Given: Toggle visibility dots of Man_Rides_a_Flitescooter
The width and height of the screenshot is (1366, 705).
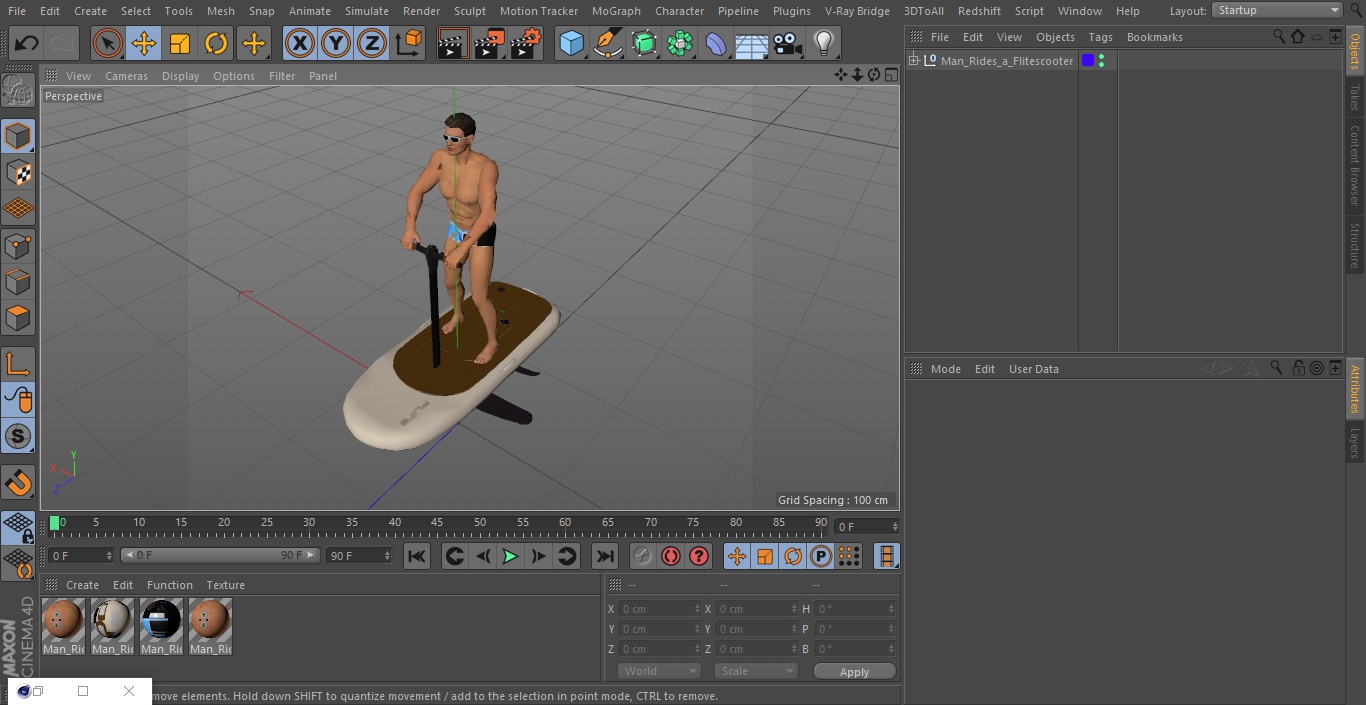Looking at the screenshot, I should 1101,61.
